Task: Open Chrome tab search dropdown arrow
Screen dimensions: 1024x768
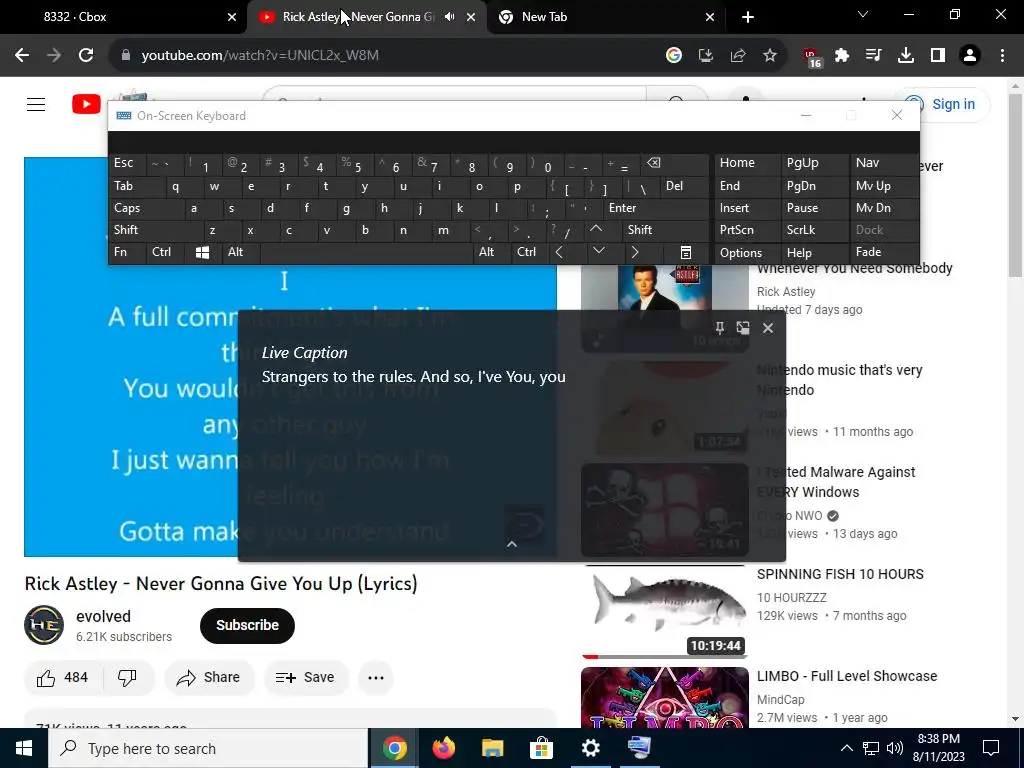Action: [863, 14]
